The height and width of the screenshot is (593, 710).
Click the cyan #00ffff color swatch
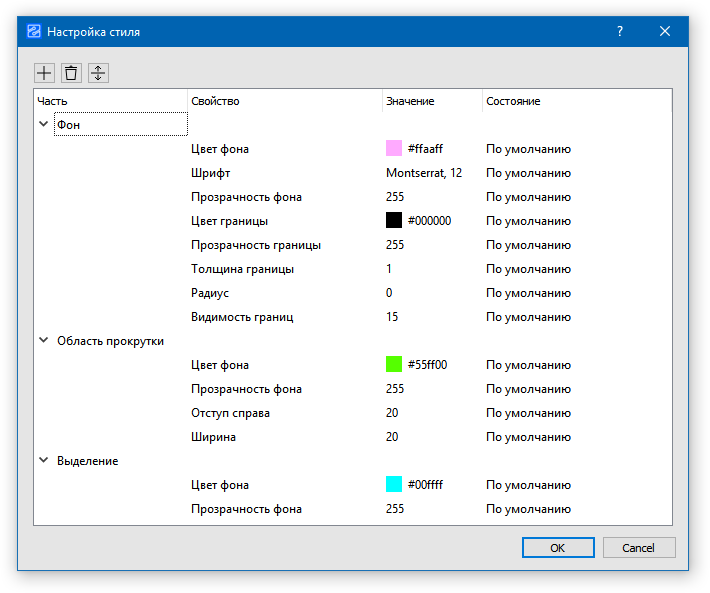[394, 485]
